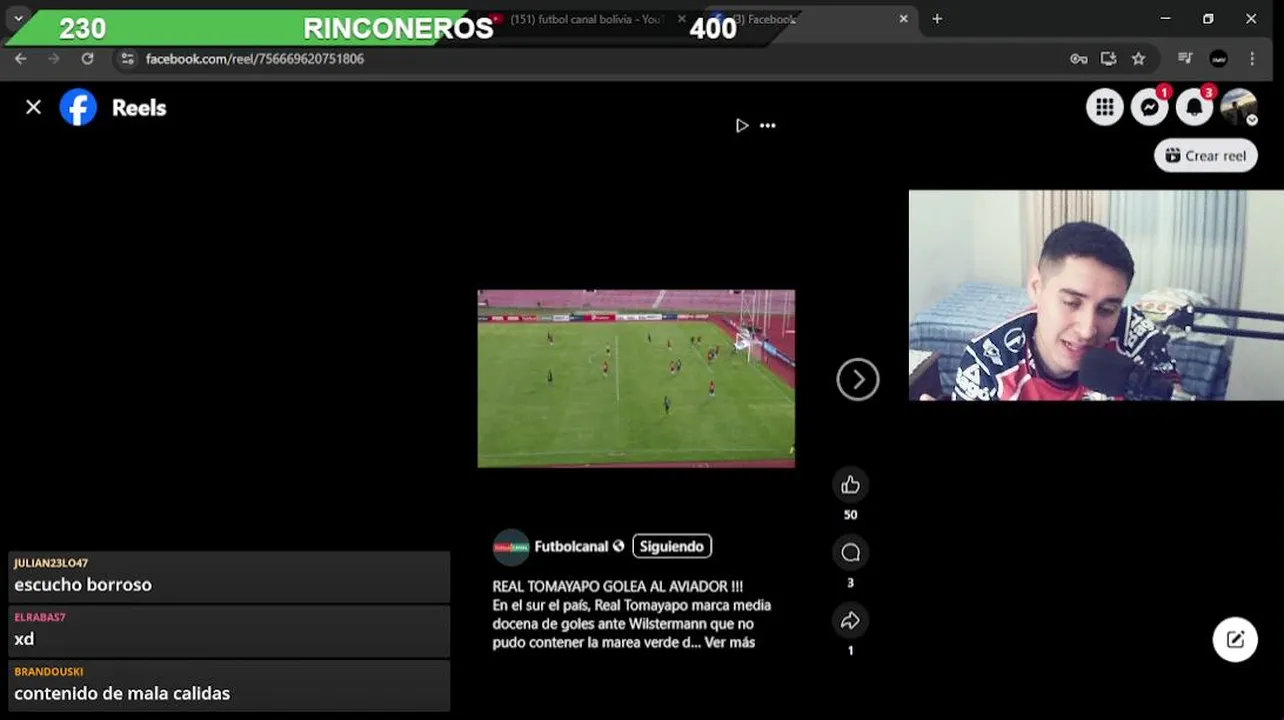Open Messenger chats icon
Screen dimensions: 1284x720
pyautogui.click(x=1150, y=107)
